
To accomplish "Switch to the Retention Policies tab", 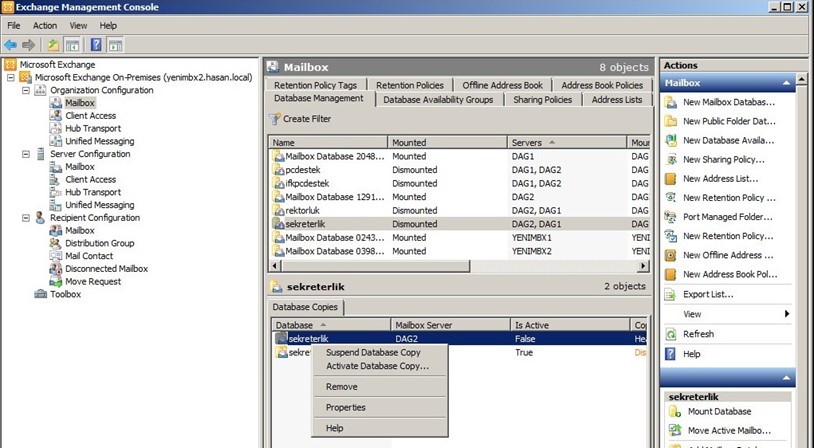I will 410,85.
